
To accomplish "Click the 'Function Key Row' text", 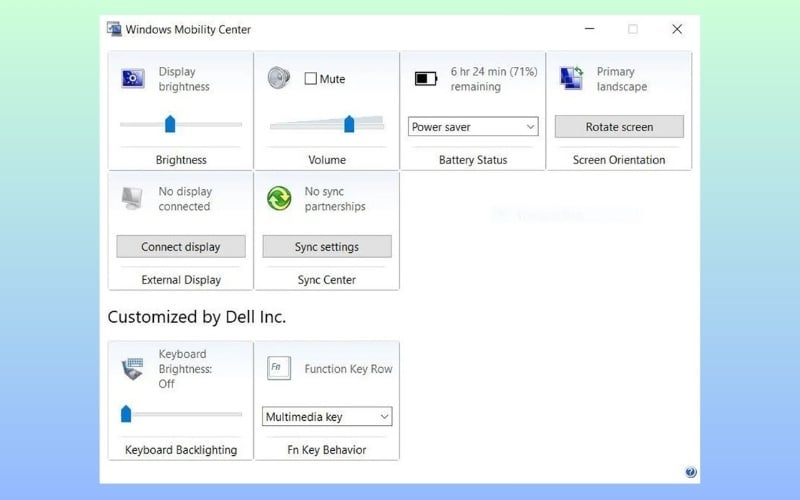I will point(348,369).
